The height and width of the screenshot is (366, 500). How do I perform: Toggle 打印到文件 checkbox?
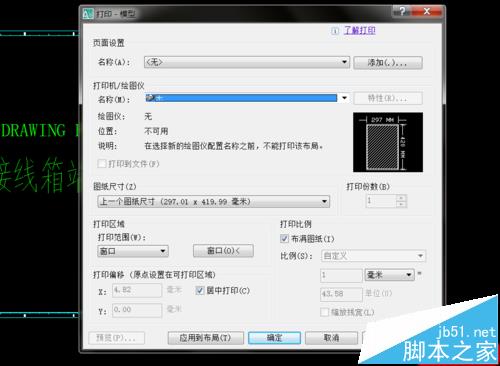click(x=102, y=164)
